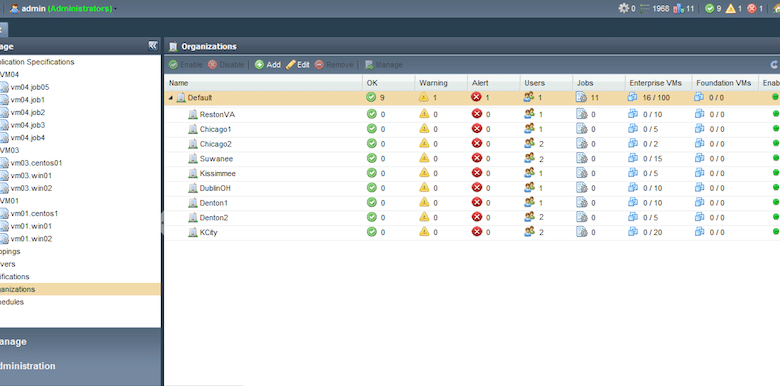Click the building icon beside RestonVA
The image size is (780, 386).
click(193, 114)
